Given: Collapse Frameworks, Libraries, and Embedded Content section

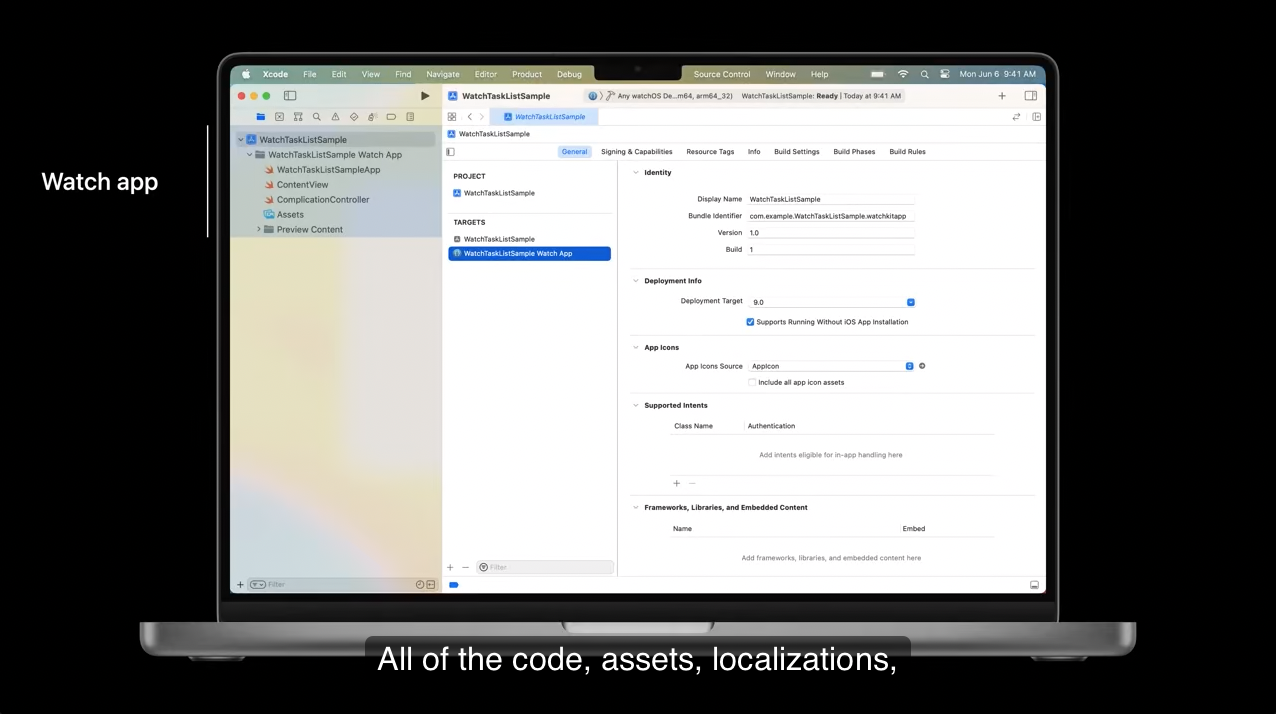Looking at the screenshot, I should (635, 508).
